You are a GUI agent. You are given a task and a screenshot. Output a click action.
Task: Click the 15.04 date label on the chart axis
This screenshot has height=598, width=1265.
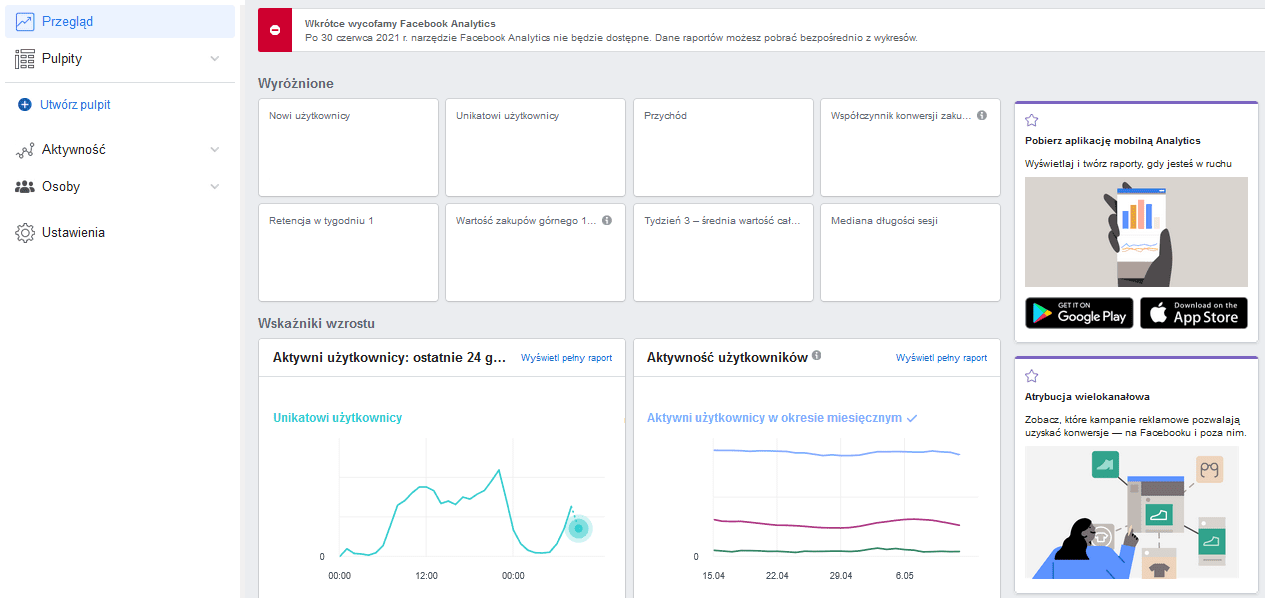point(714,576)
